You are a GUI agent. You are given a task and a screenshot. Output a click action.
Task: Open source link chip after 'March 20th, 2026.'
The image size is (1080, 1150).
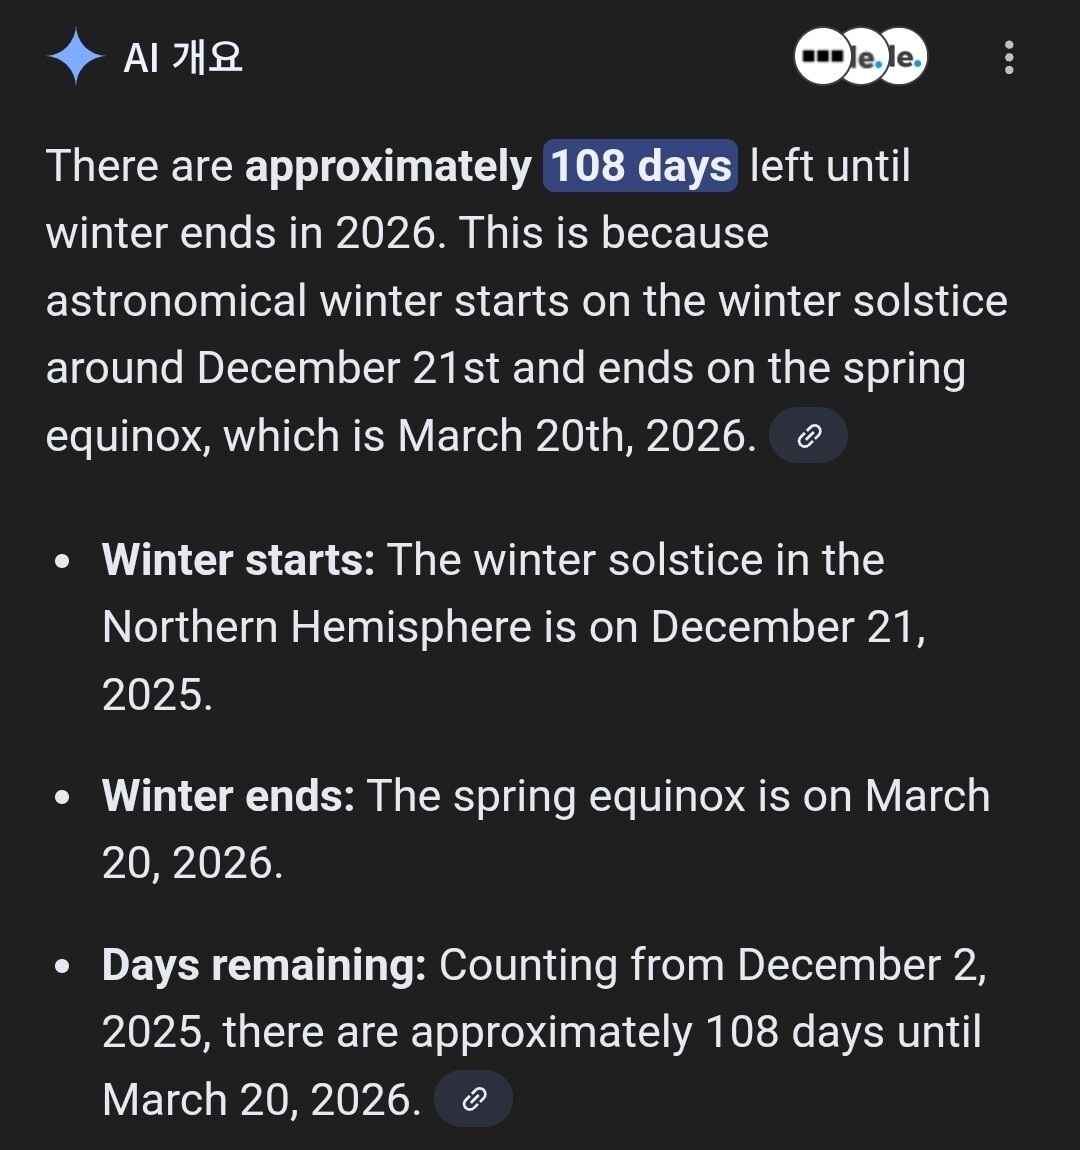[x=808, y=436]
